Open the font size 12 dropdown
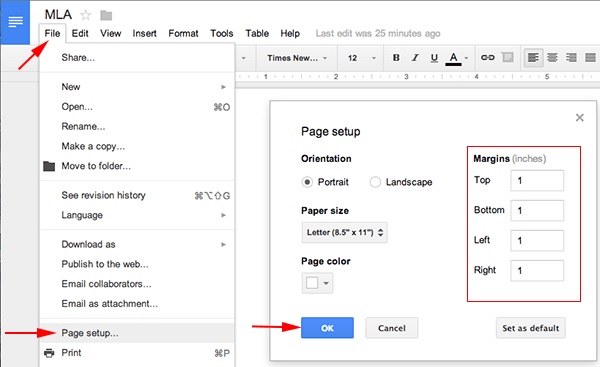The height and width of the screenshot is (367, 600). point(362,58)
